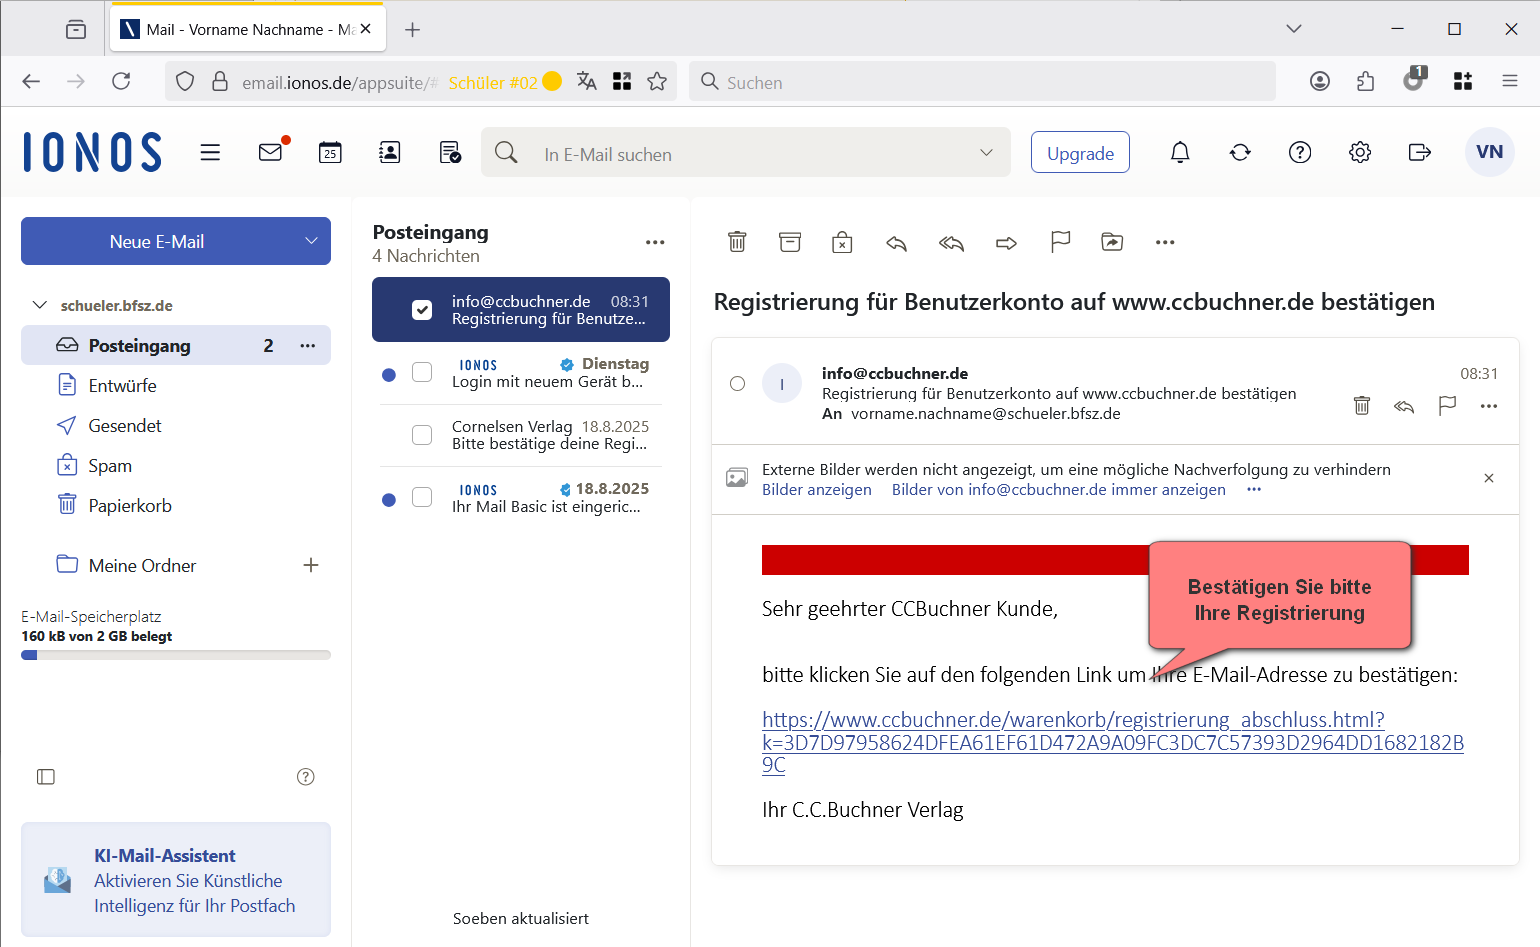Archive the open email
This screenshot has height=947, width=1540.
coord(790,242)
